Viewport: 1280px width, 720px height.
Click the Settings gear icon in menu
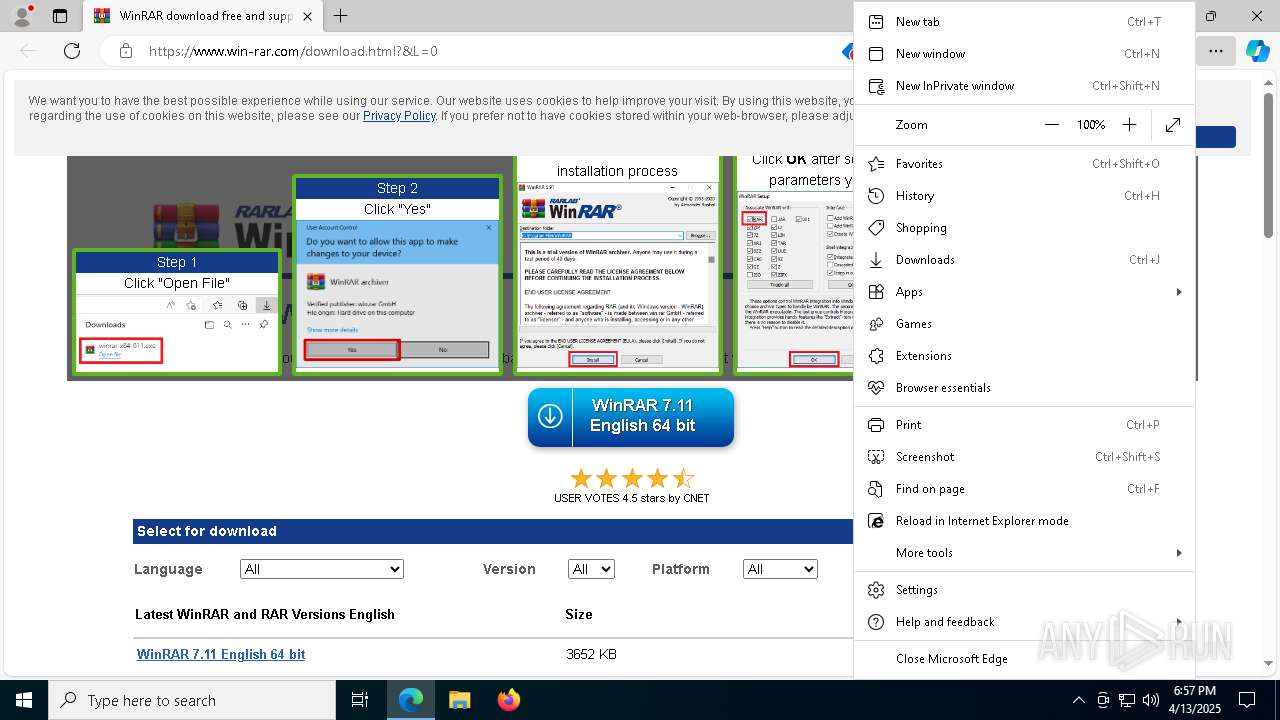[876, 590]
